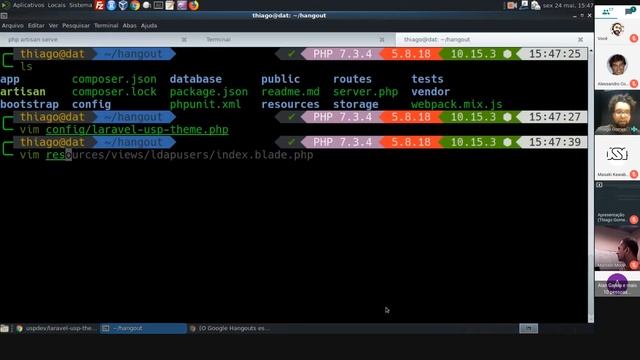Open the blue R application launcher icon
This screenshot has height=360, width=640.
click(111, 5)
